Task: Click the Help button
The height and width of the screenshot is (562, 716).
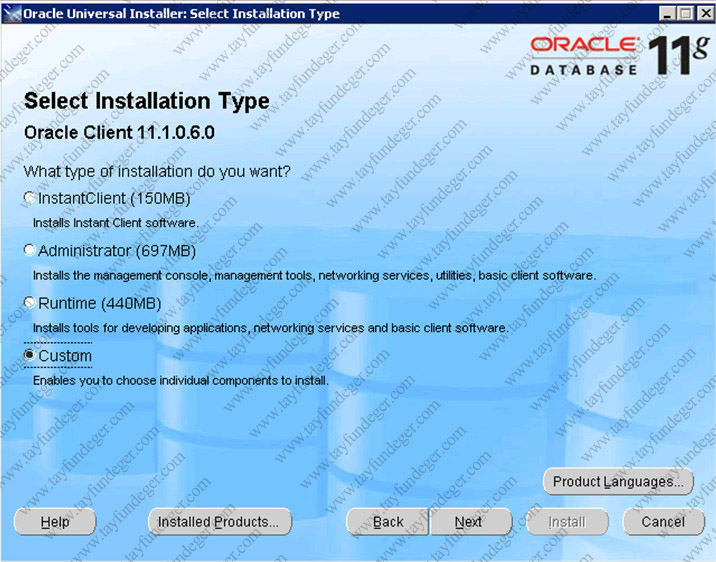Action: click(55, 522)
